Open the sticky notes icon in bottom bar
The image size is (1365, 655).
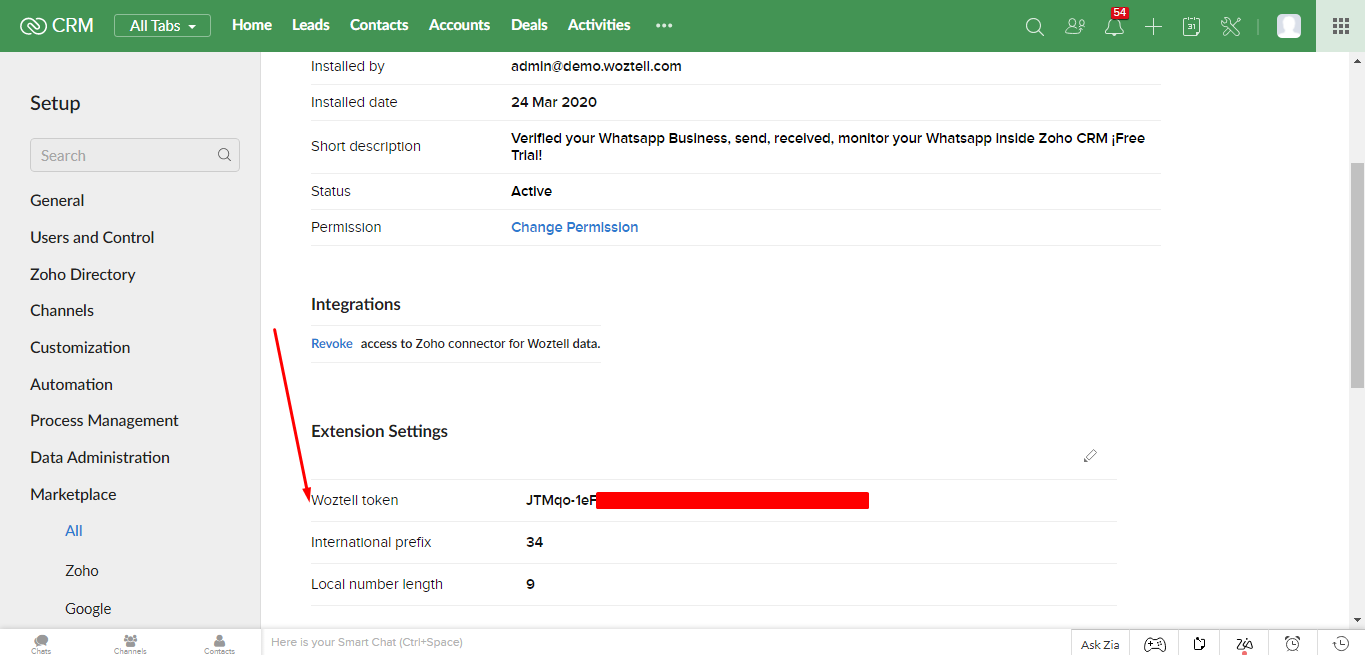[x=1199, y=644]
